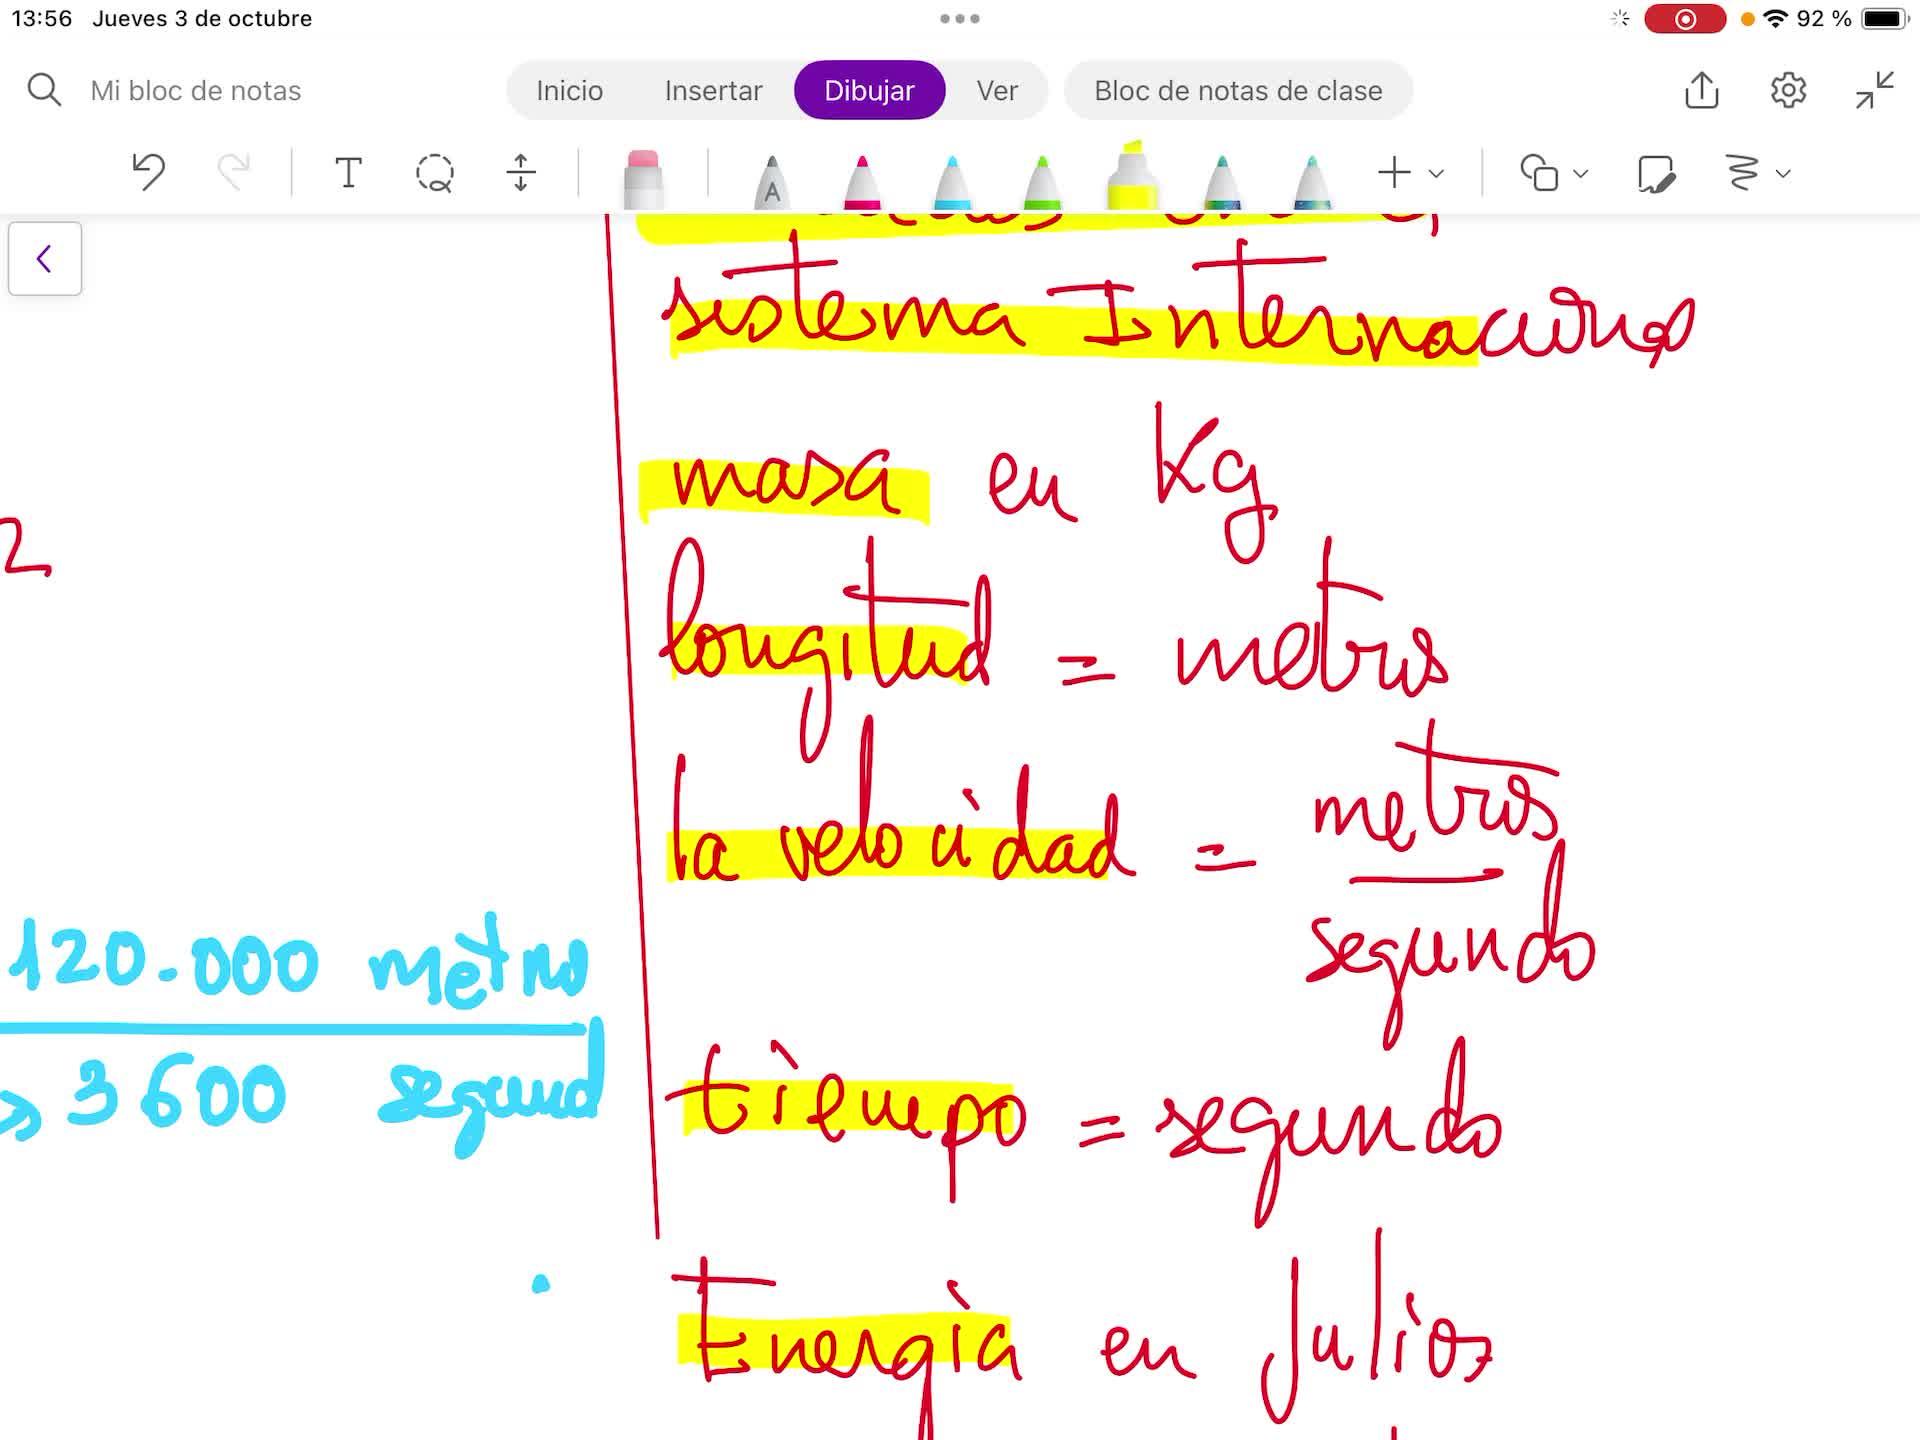This screenshot has height=1440, width=1920.
Task: Open Bloc de notas de clase
Action: click(x=1237, y=90)
